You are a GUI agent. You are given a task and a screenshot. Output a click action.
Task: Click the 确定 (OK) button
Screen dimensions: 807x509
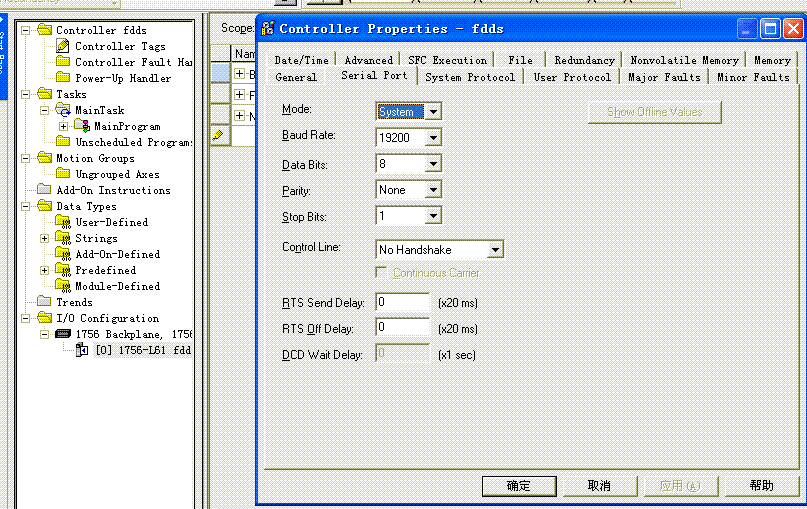[x=519, y=486]
